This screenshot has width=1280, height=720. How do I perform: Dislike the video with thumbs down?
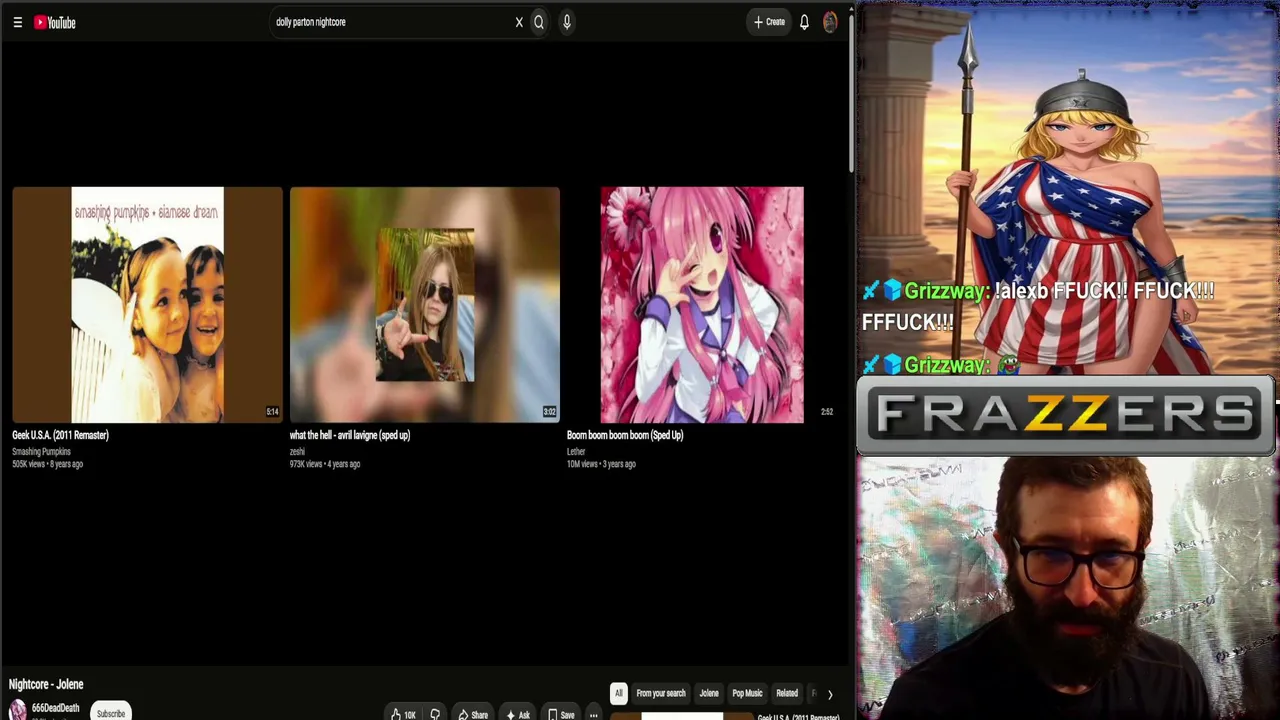[435, 714]
